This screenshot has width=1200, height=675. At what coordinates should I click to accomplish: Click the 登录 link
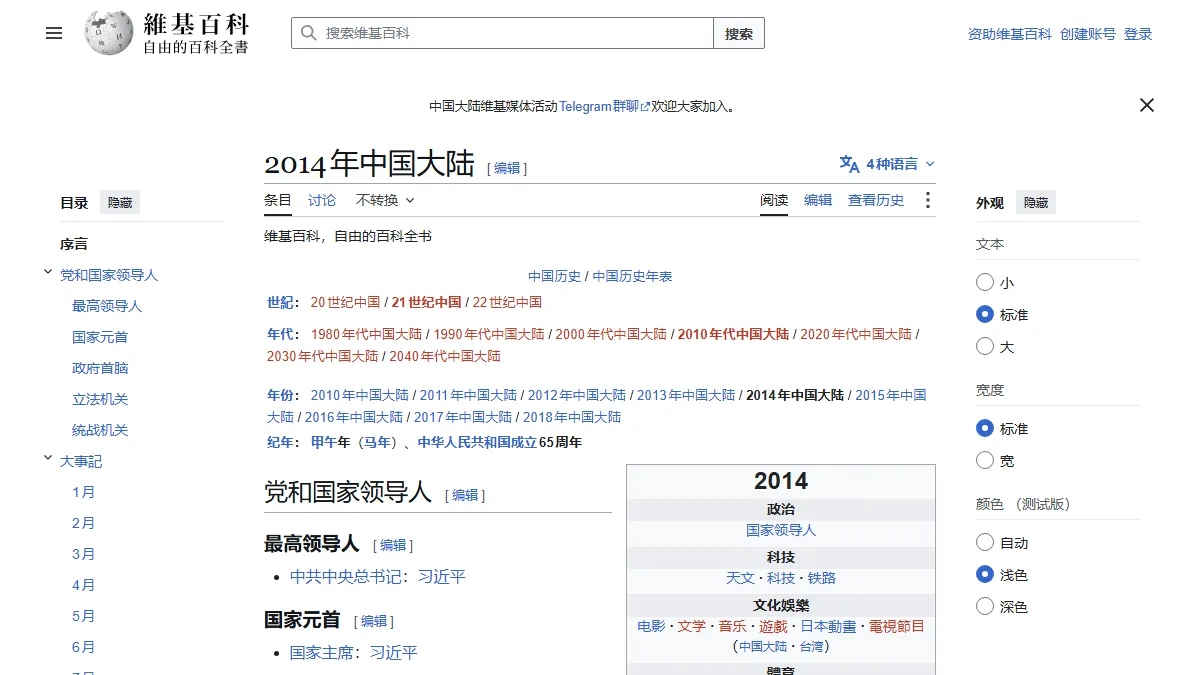[x=1138, y=34]
